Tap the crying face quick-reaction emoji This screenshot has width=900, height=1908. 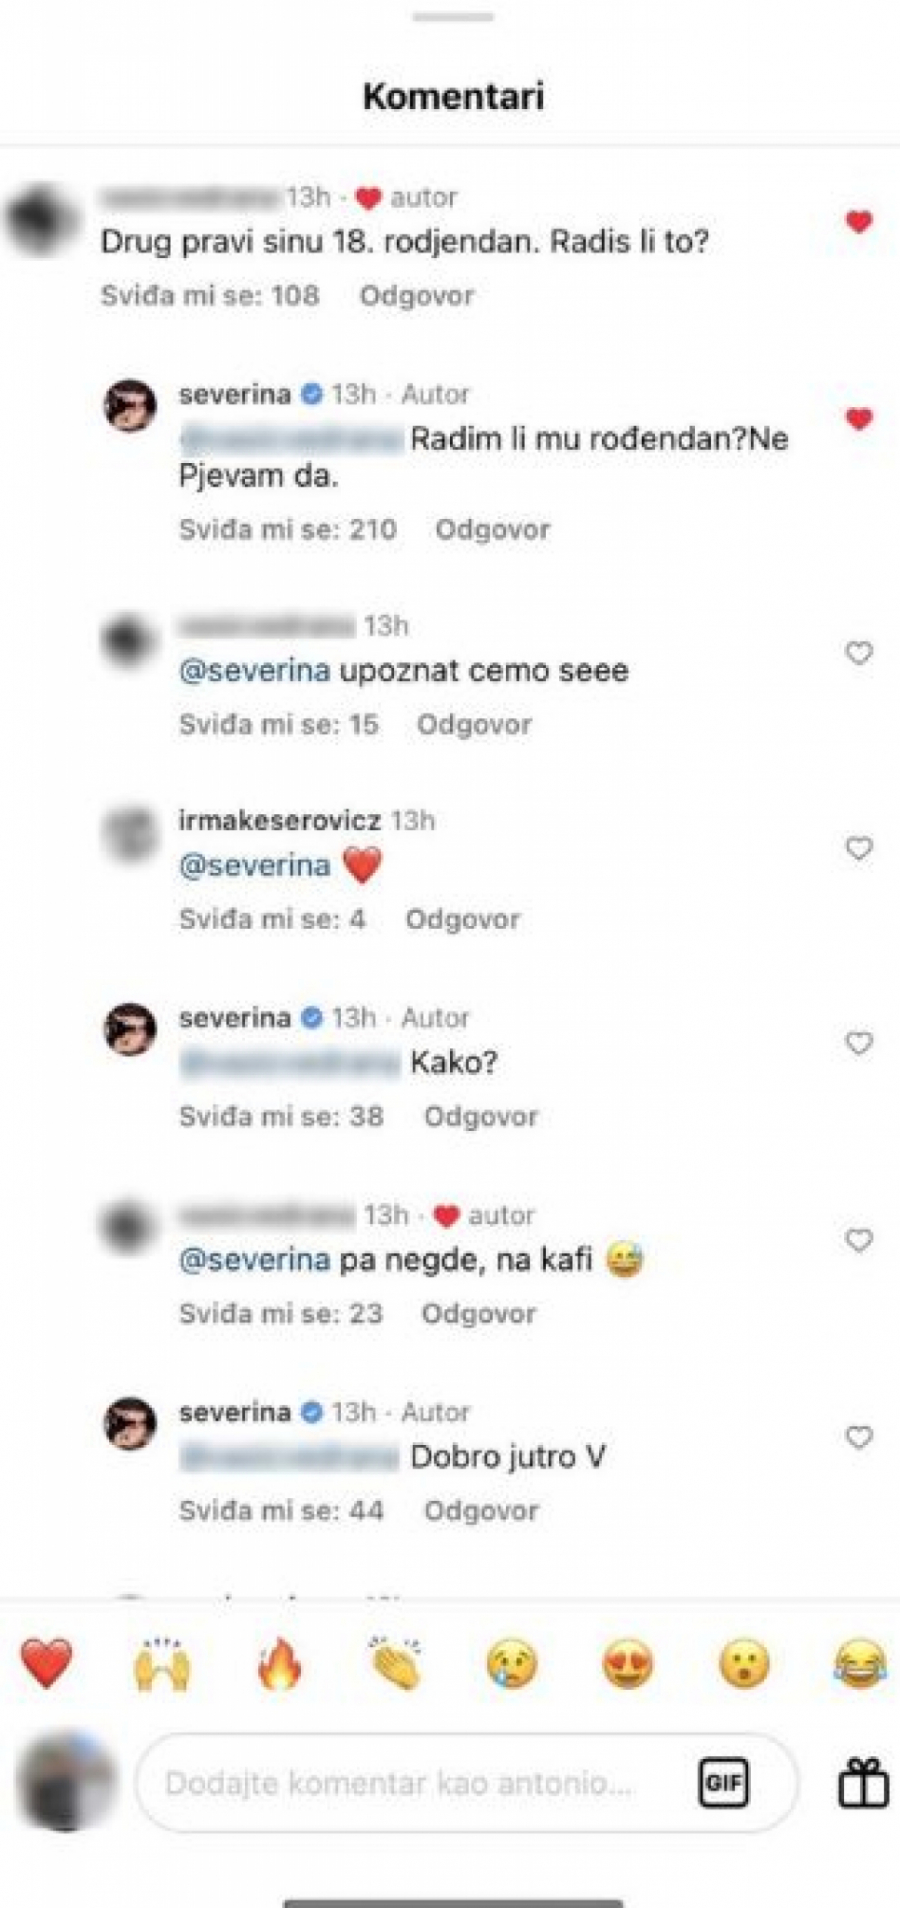512,1664
